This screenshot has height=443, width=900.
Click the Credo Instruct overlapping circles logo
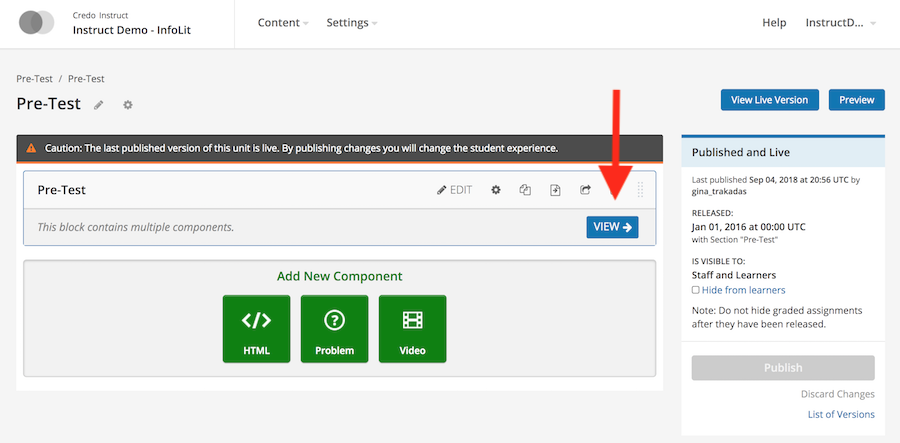pyautogui.click(x=36, y=23)
